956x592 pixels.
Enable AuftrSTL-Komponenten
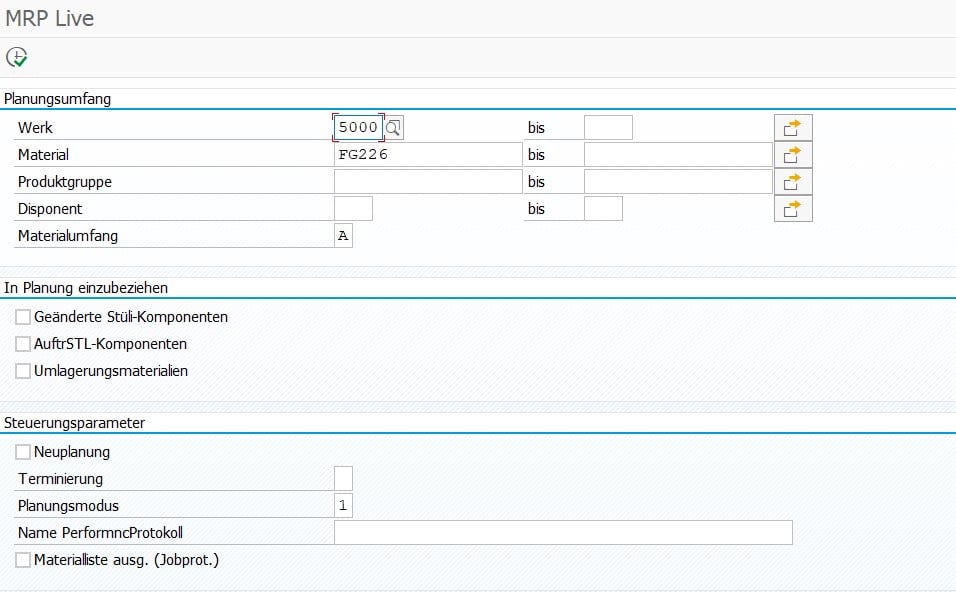tap(22, 343)
